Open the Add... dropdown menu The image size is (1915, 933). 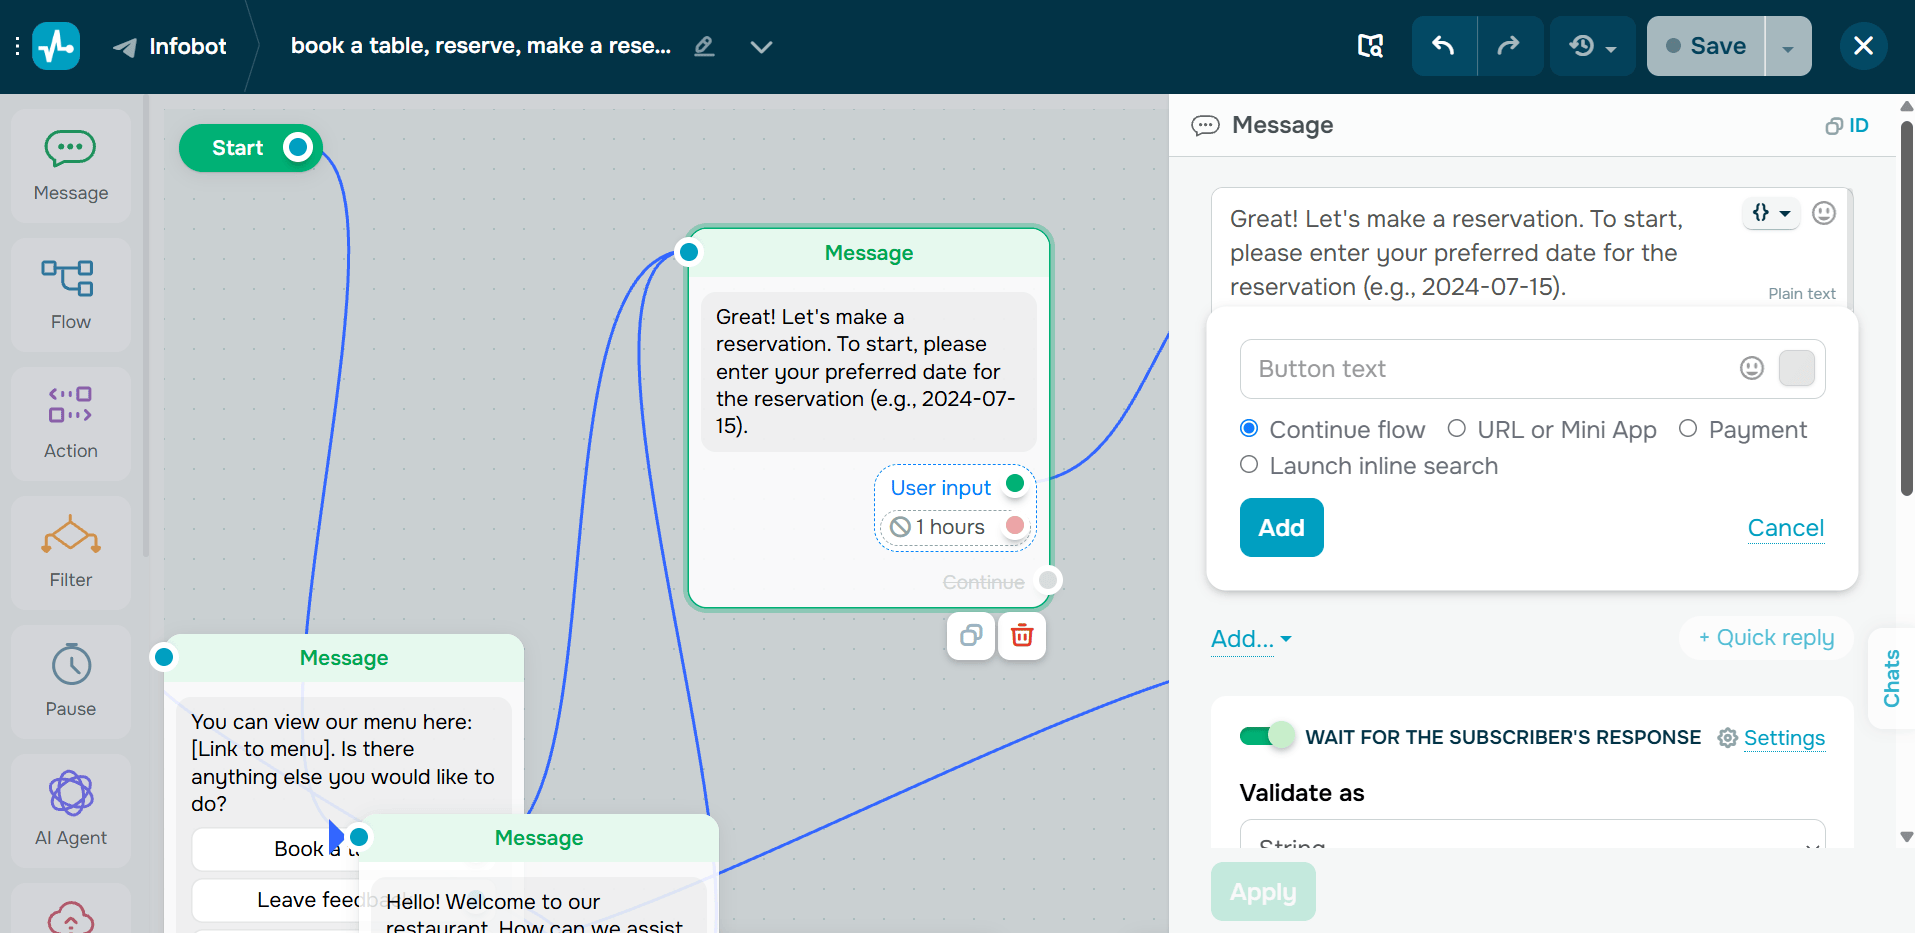[x=1251, y=639]
